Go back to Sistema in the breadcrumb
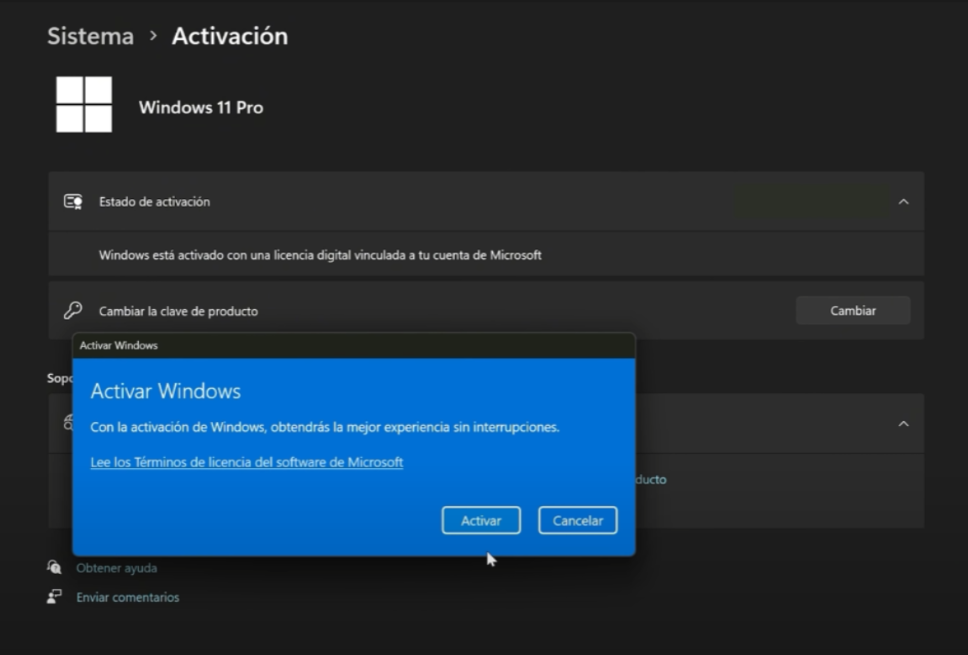Image resolution: width=968 pixels, height=655 pixels. (90, 36)
